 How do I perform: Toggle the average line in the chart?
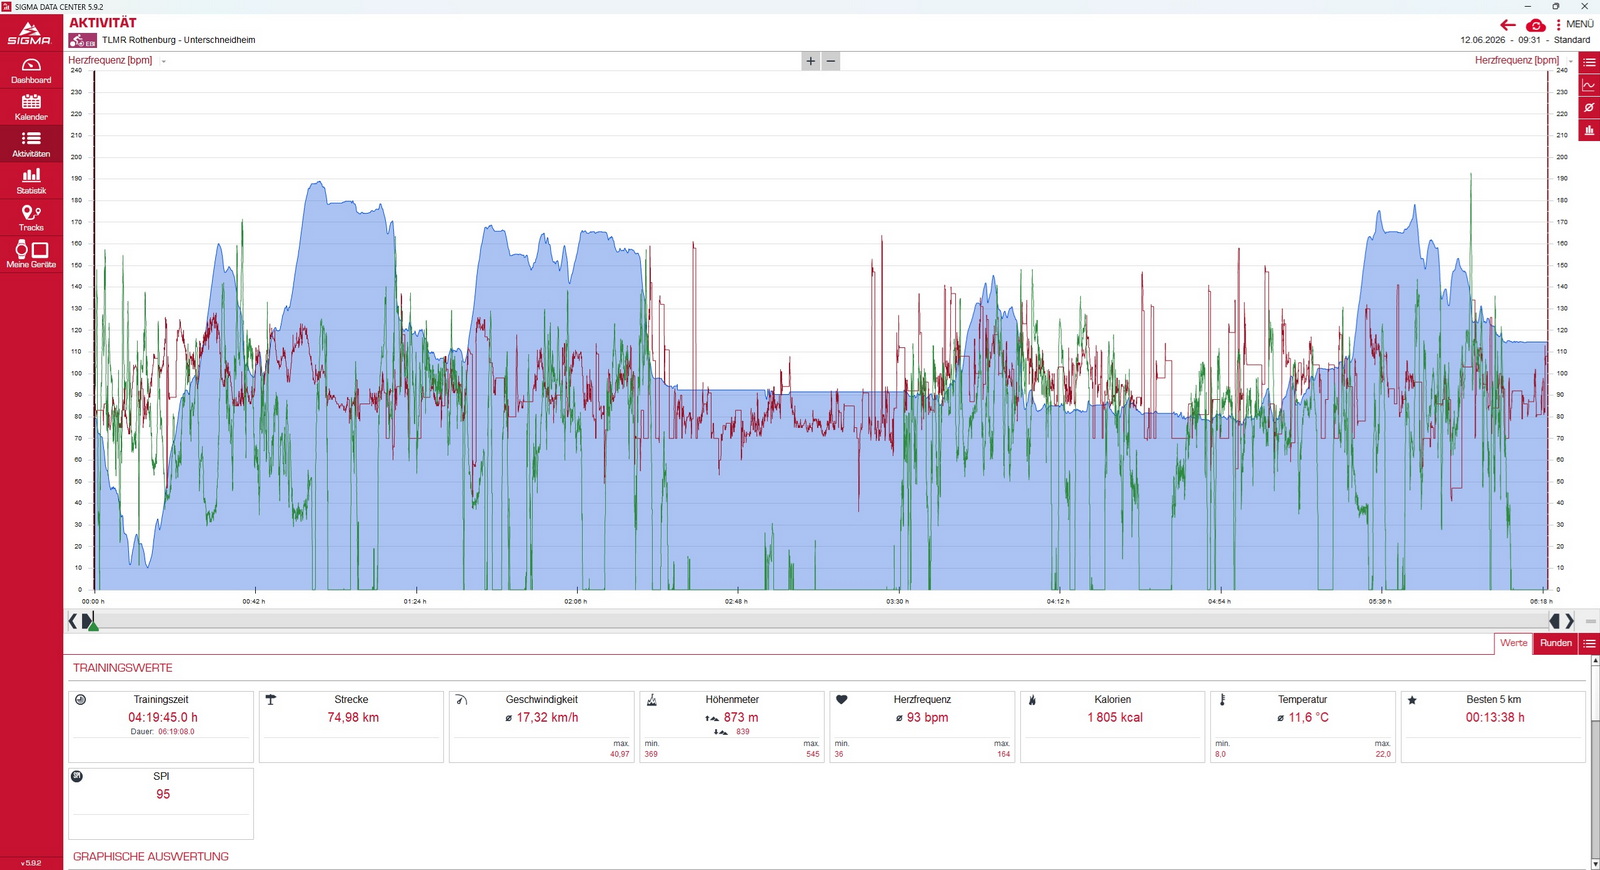point(1589,108)
